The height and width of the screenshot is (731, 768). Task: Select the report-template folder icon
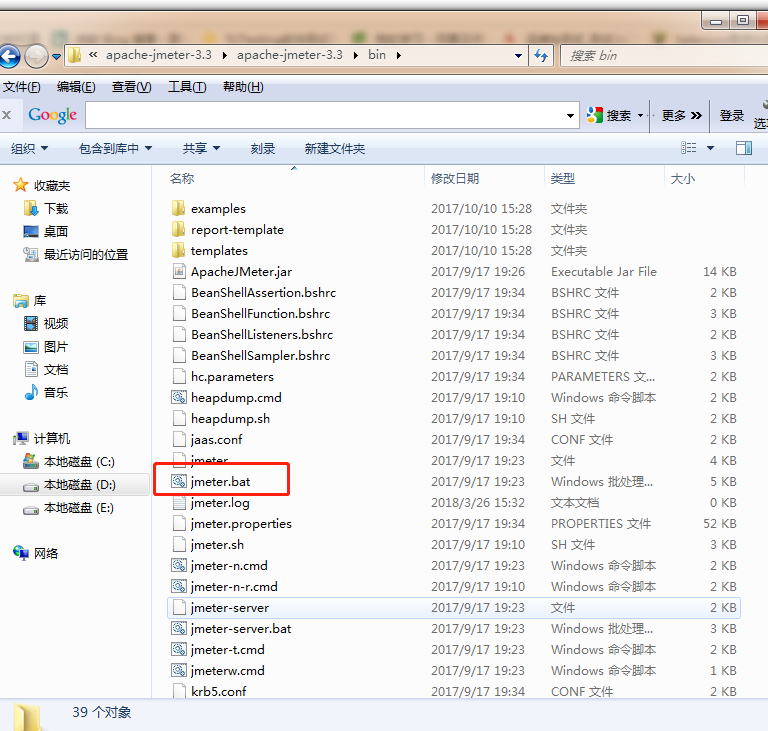(x=179, y=229)
